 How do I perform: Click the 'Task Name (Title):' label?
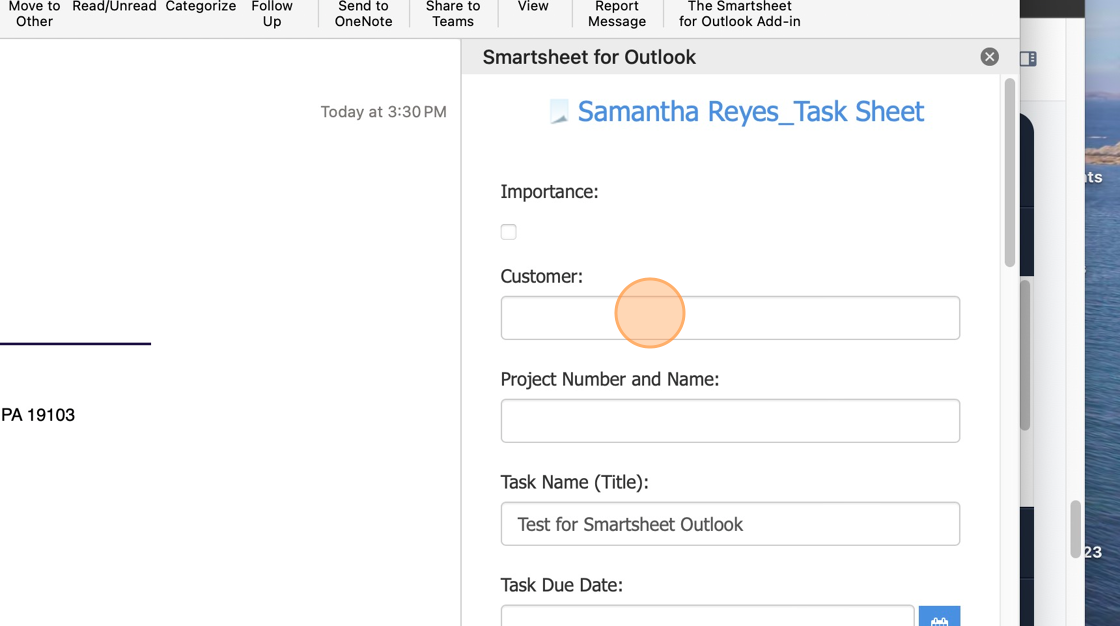(x=574, y=482)
